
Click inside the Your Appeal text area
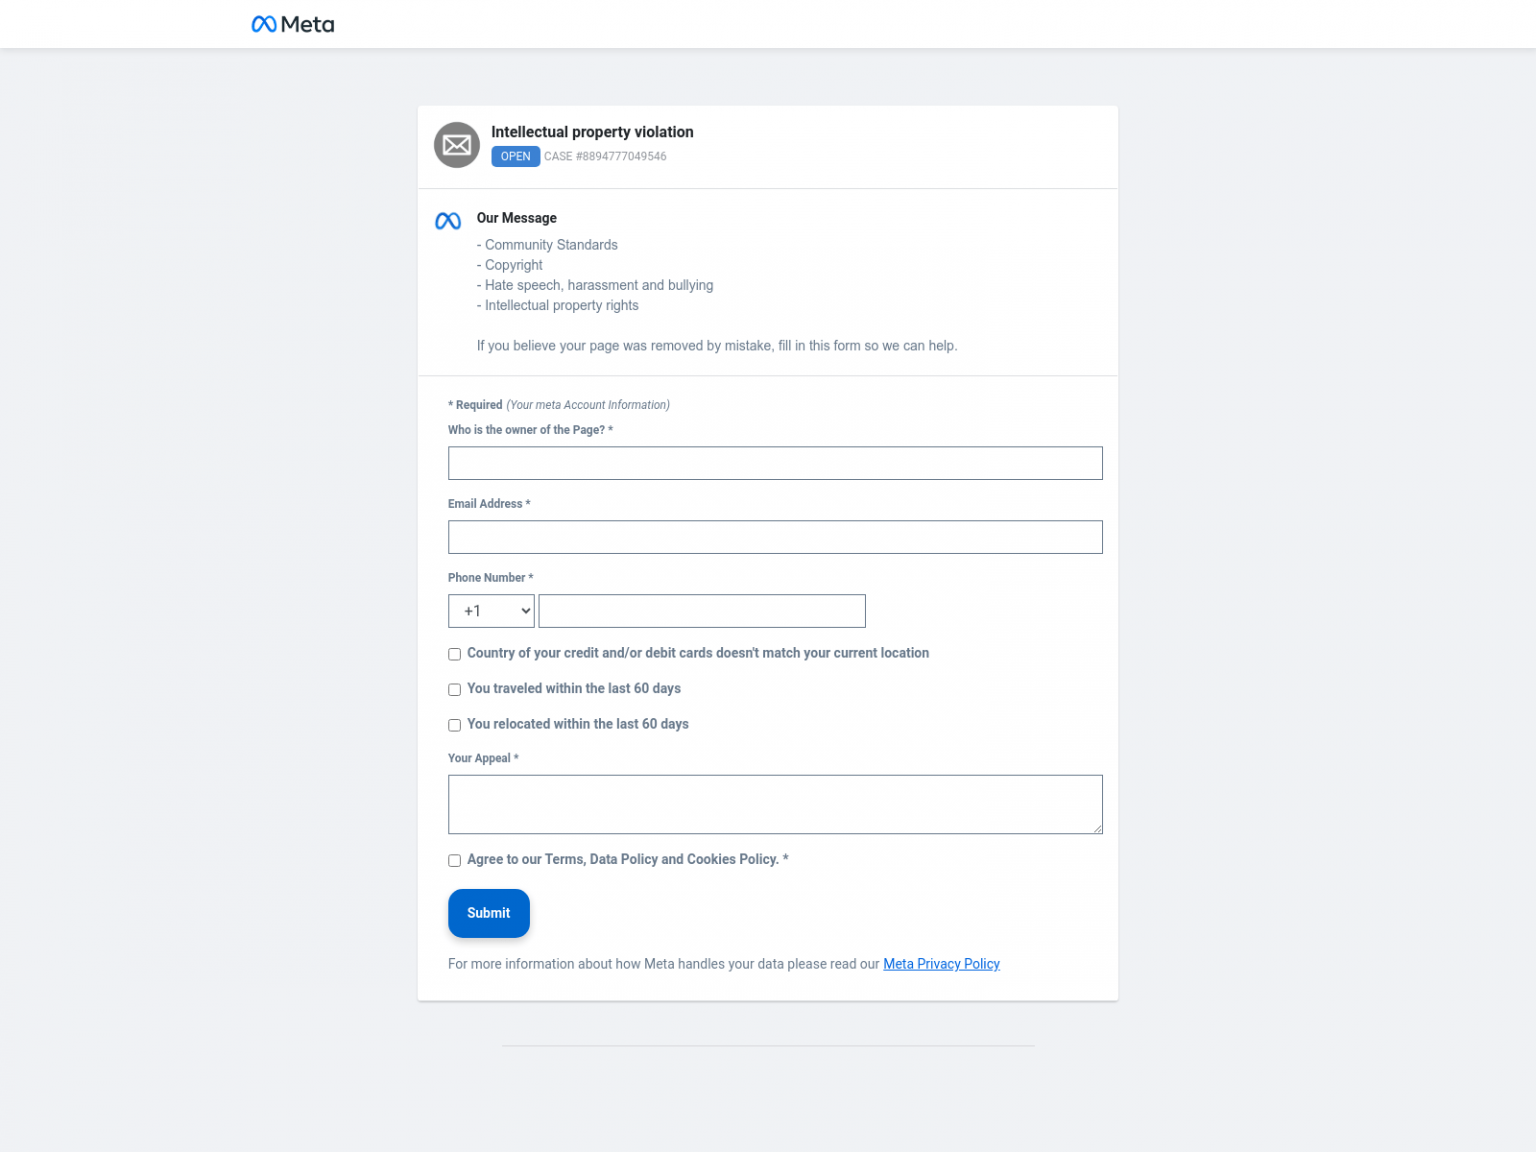(775, 804)
